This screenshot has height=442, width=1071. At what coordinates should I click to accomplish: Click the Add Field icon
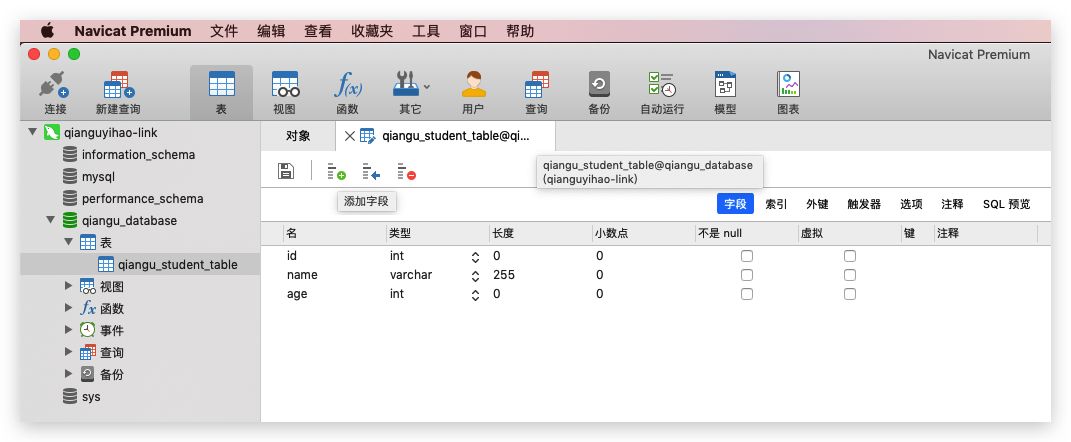click(336, 171)
